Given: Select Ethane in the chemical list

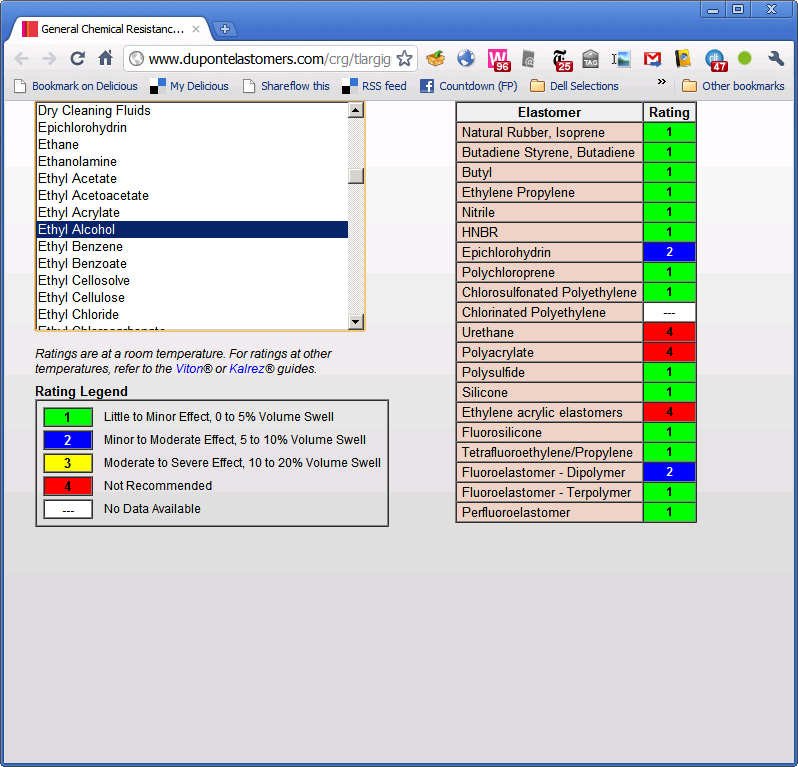Looking at the screenshot, I should [x=192, y=145].
